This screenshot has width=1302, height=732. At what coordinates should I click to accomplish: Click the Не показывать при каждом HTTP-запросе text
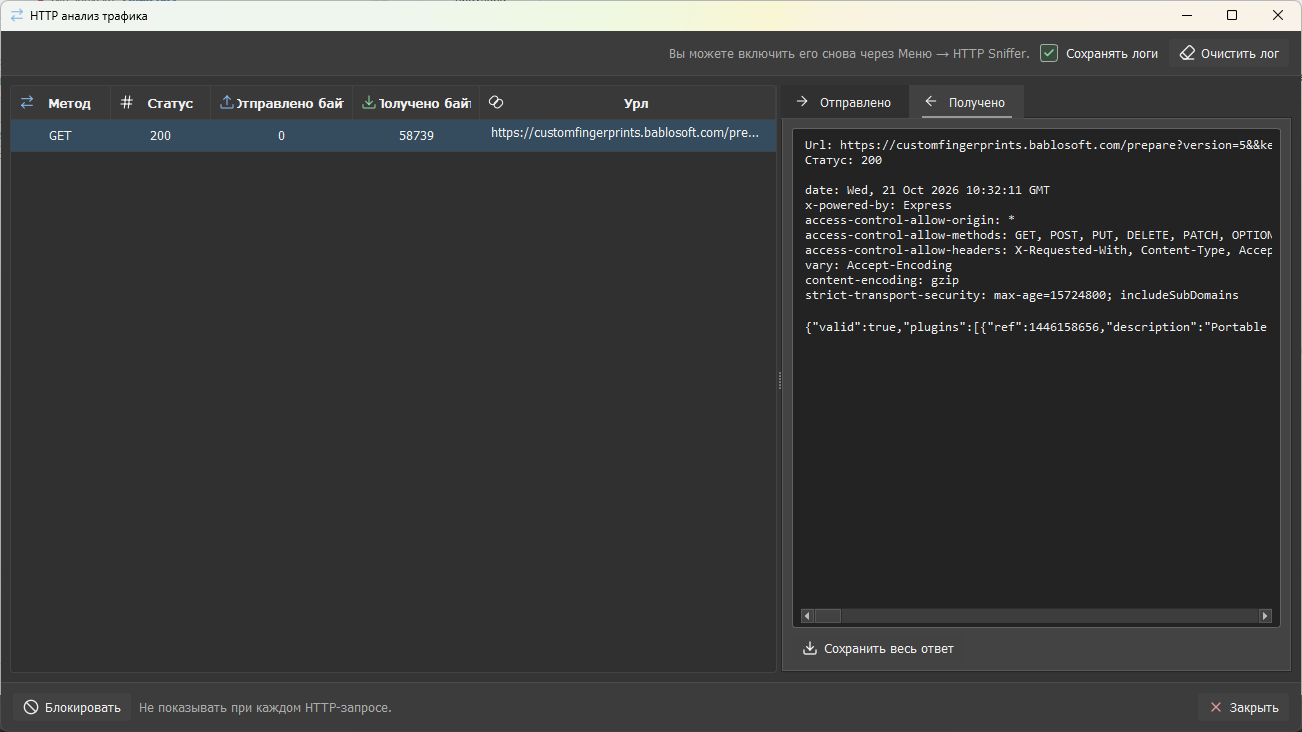(265, 707)
